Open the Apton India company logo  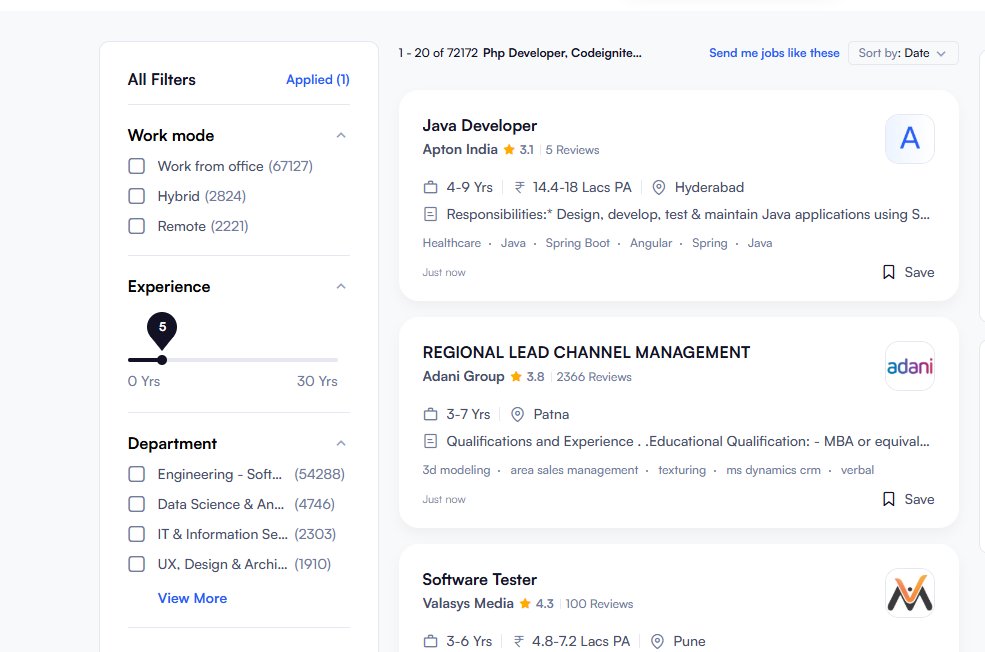pos(910,139)
